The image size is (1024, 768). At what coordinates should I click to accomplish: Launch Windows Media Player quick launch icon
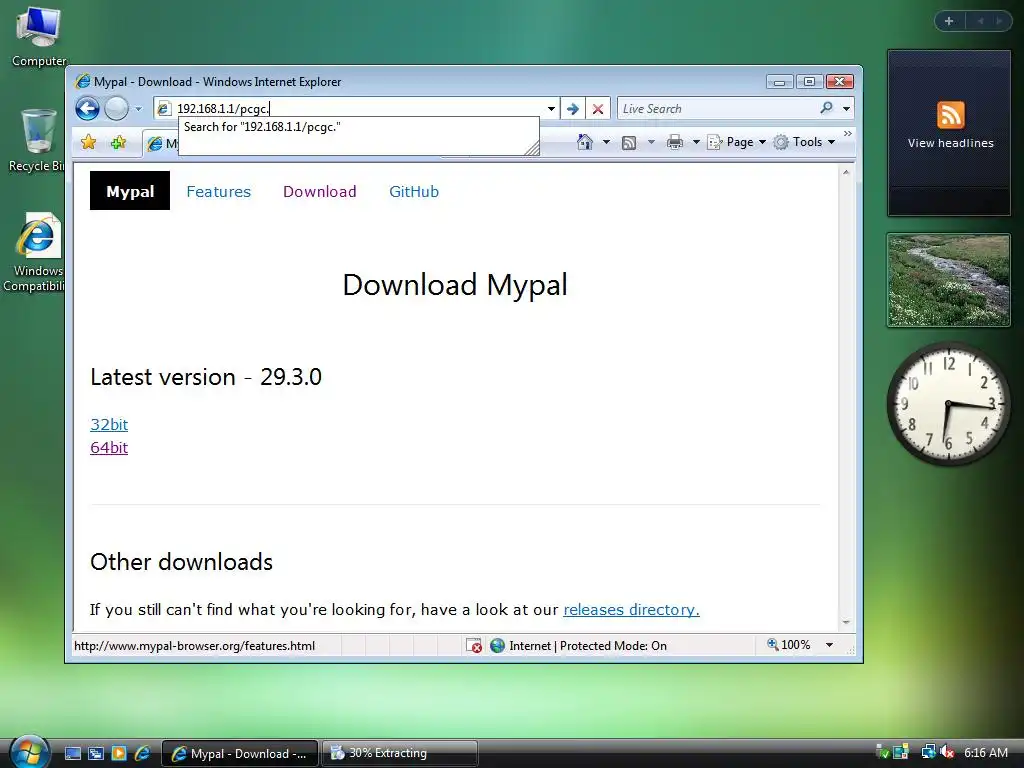pyautogui.click(x=119, y=754)
